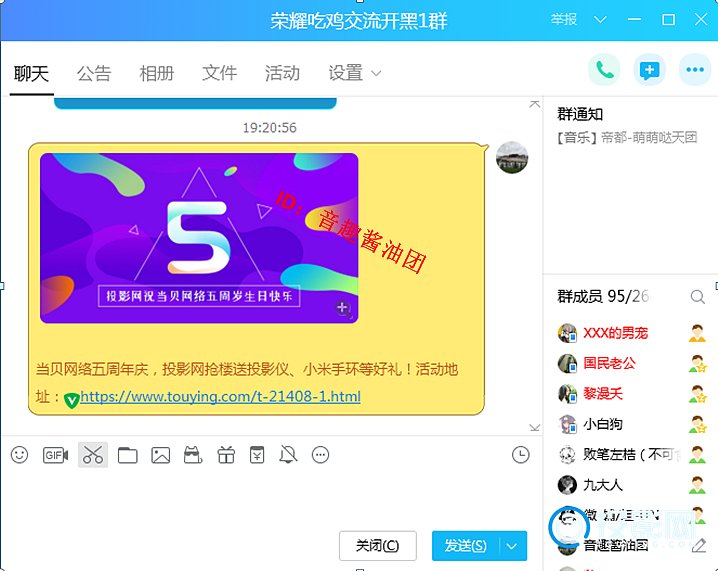Open the emoji picker in the chat toolbar
Image resolution: width=718 pixels, height=571 pixels.
[x=20, y=455]
